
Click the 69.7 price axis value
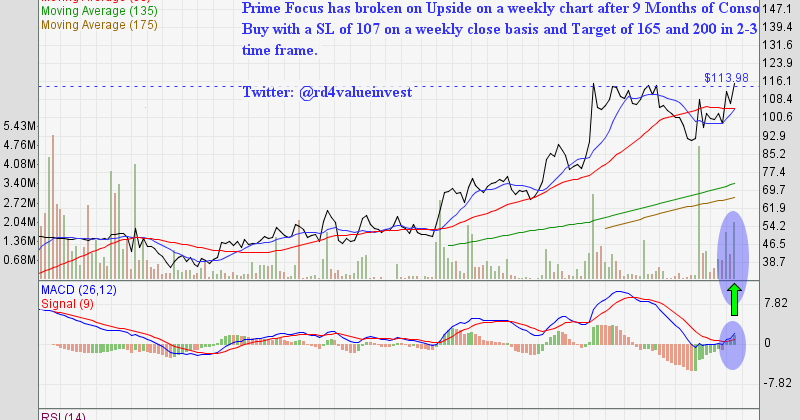(774, 189)
